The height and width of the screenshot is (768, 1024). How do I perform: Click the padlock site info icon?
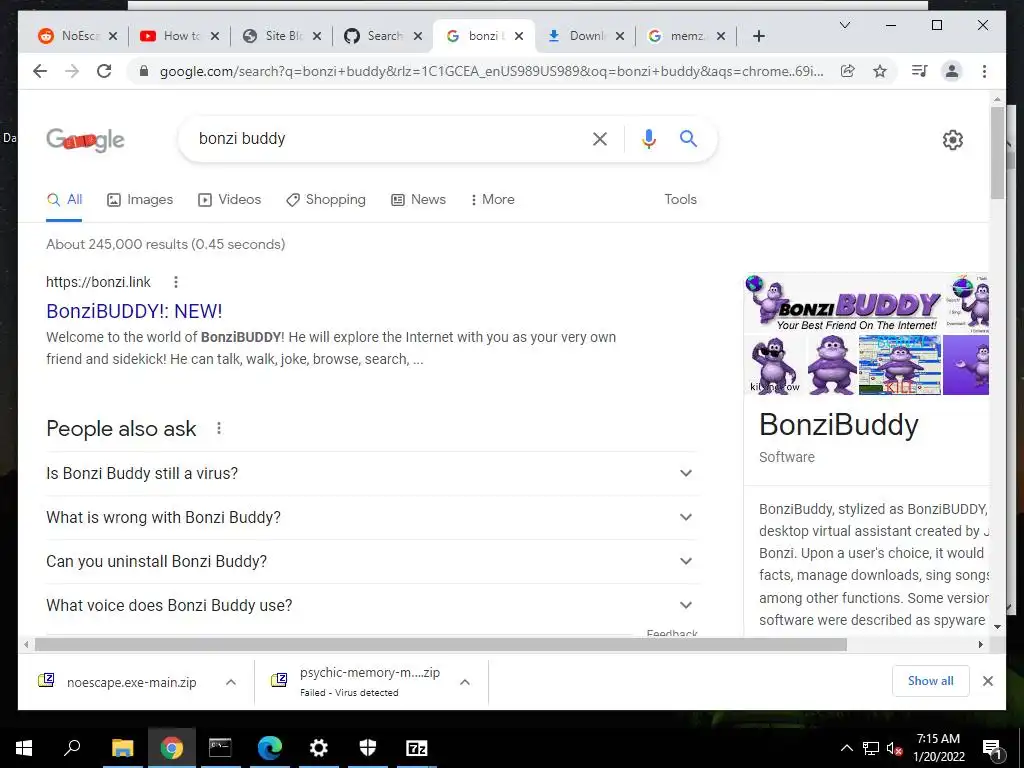coord(144,71)
